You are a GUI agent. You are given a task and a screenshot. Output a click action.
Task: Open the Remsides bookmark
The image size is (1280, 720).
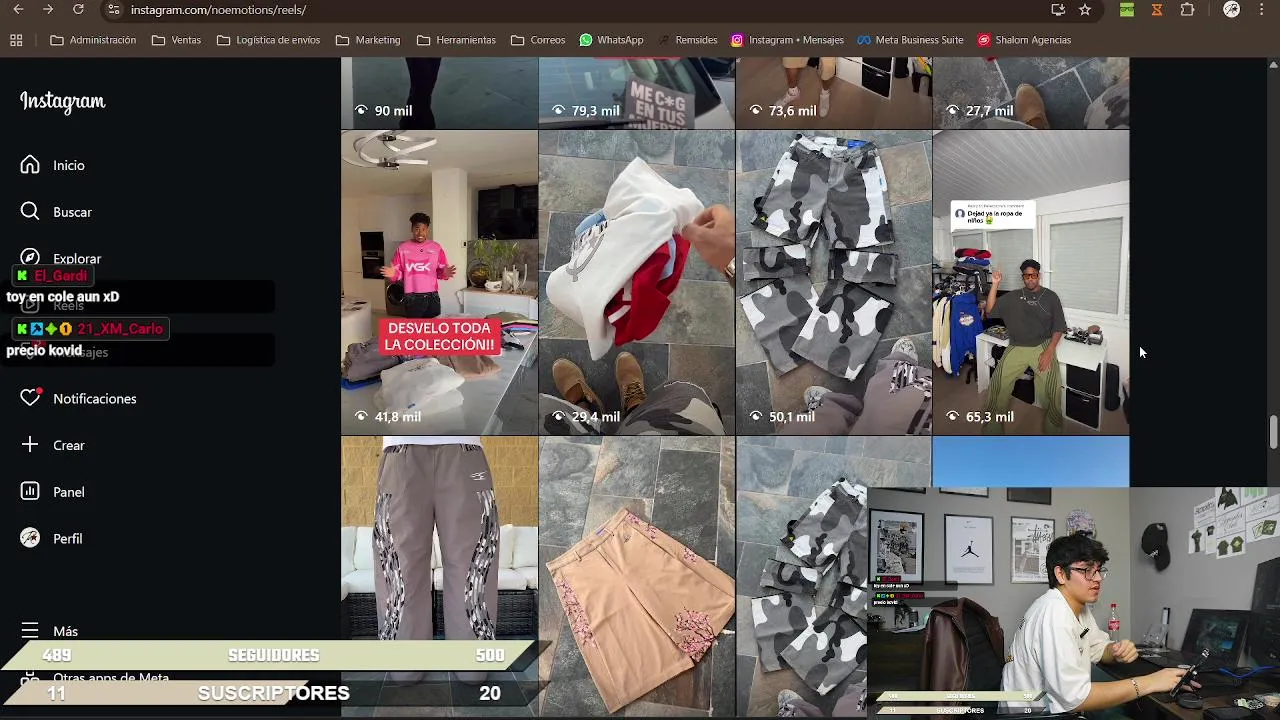click(687, 40)
